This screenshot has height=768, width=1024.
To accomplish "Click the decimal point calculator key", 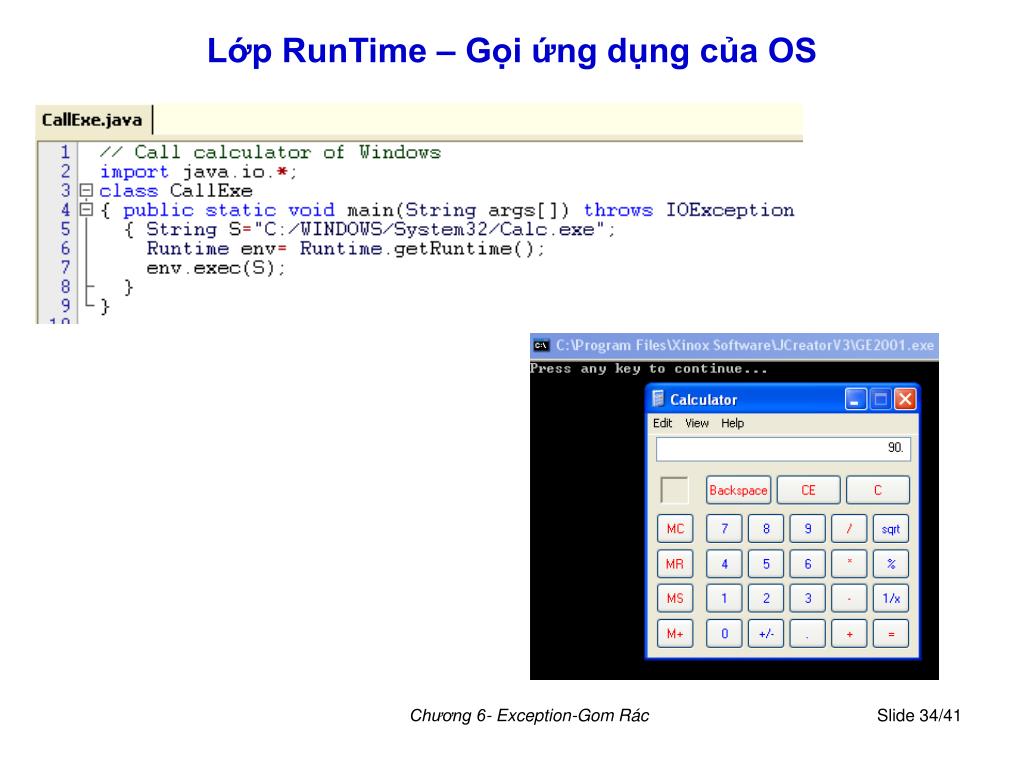I will coord(808,633).
